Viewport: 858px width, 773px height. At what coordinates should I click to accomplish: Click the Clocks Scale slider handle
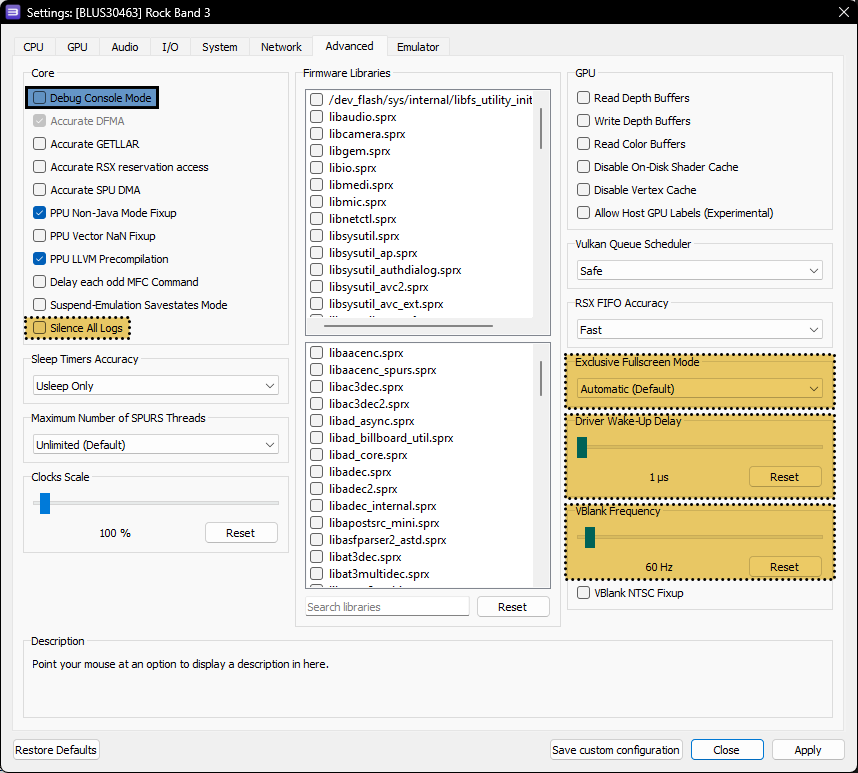(45, 503)
